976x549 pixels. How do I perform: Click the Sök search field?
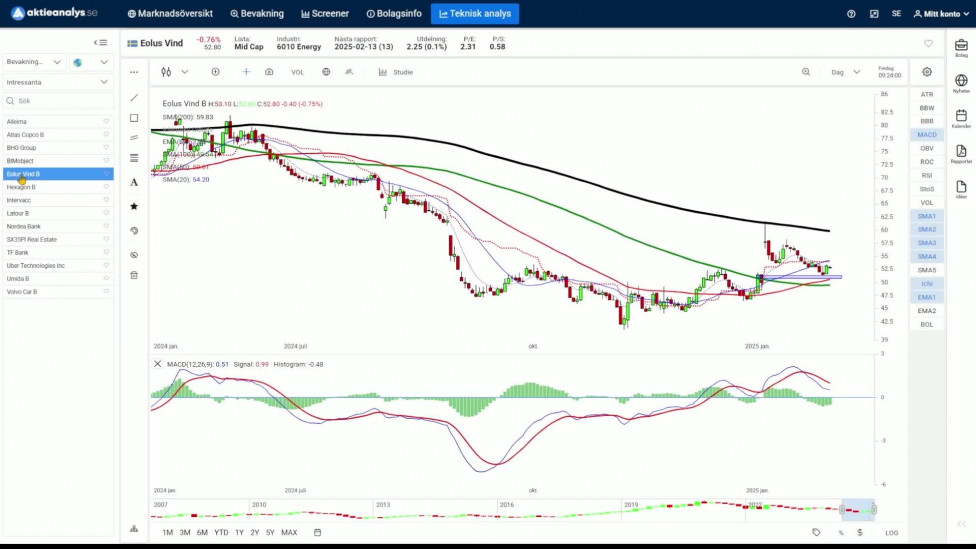(60, 101)
